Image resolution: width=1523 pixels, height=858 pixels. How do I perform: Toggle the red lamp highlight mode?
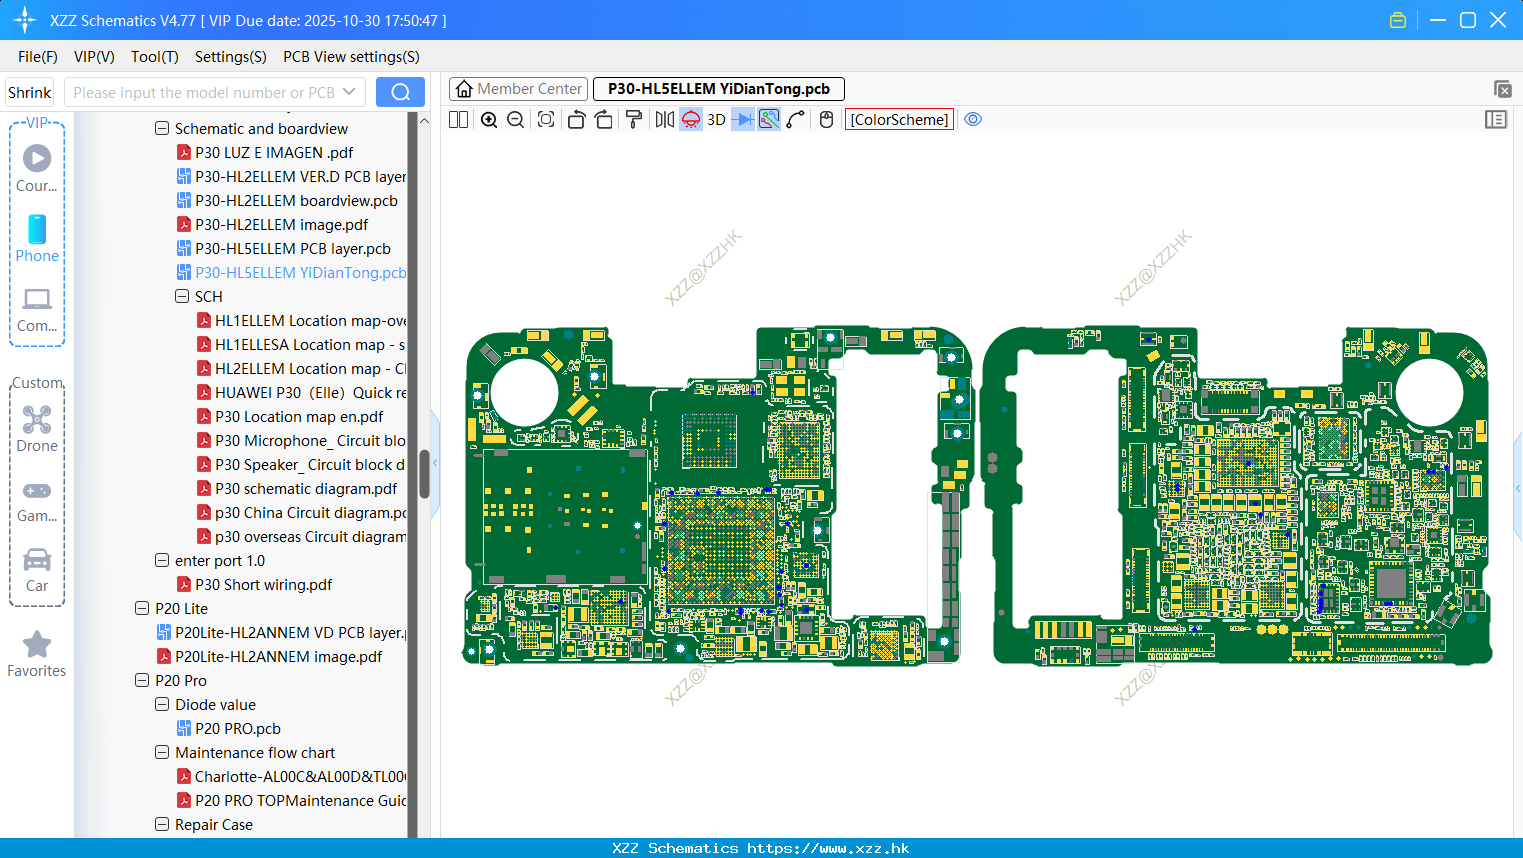click(691, 120)
